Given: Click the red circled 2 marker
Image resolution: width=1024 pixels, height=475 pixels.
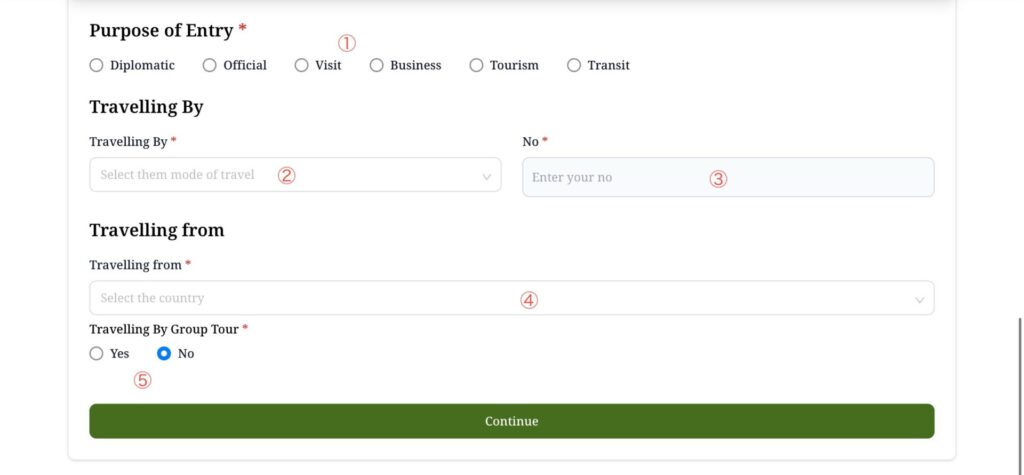Looking at the screenshot, I should click(286, 175).
